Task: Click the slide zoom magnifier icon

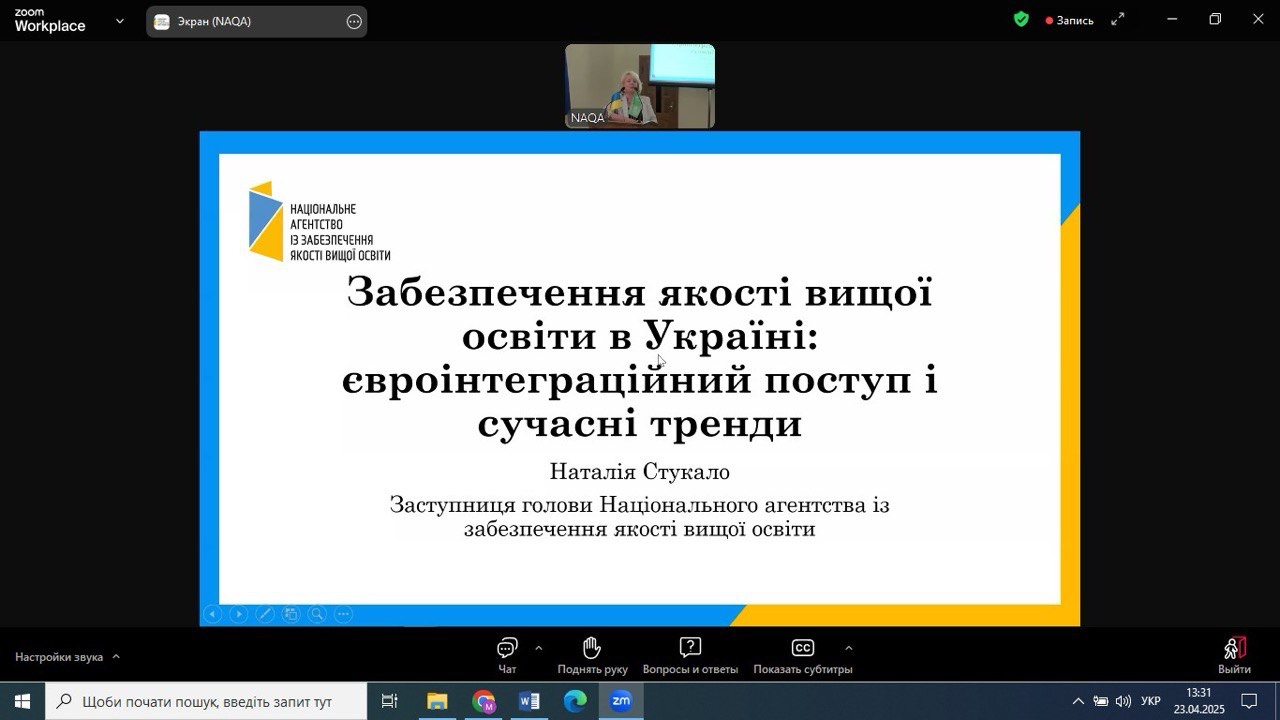Action: pyautogui.click(x=317, y=614)
